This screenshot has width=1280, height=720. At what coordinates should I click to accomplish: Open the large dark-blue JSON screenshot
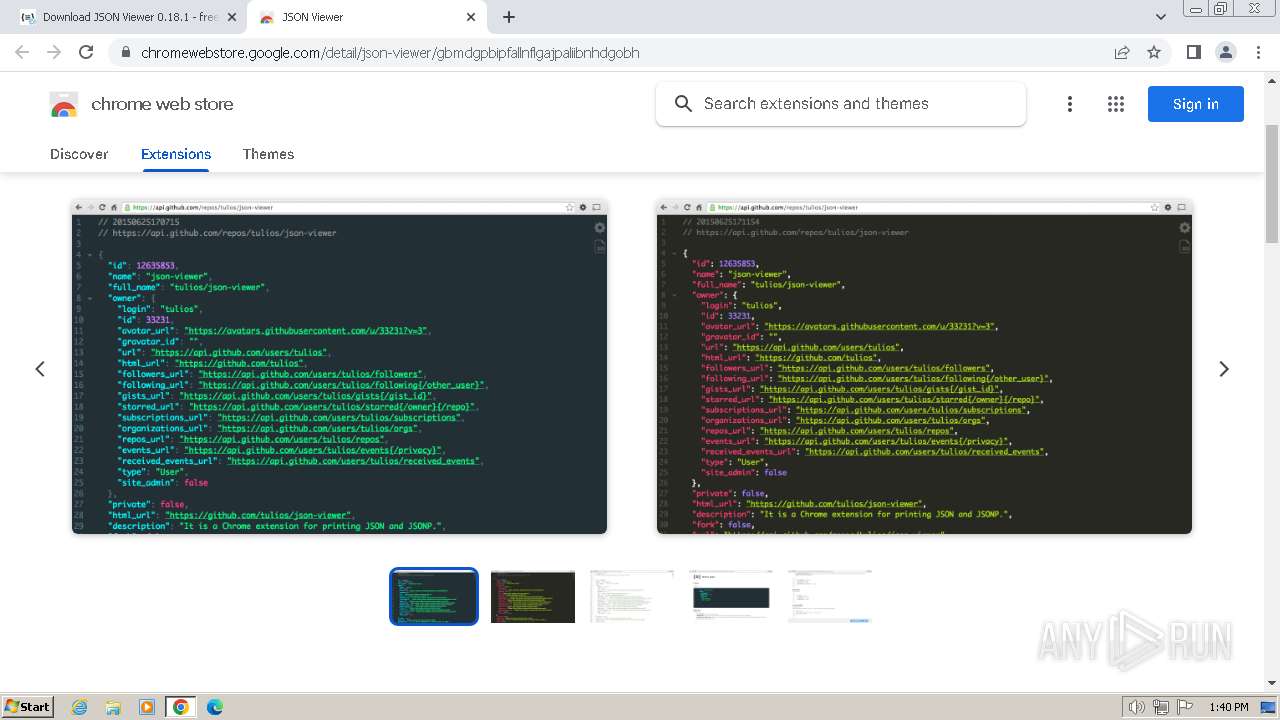pyautogui.click(x=339, y=367)
